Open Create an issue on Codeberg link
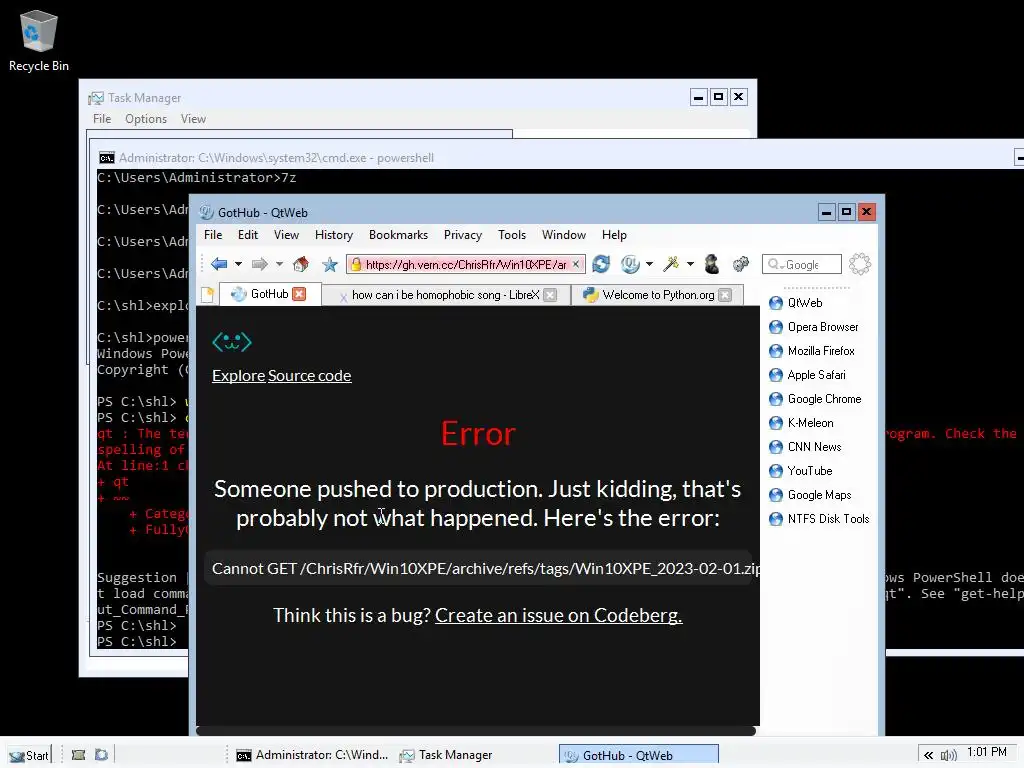The height and width of the screenshot is (768, 1024). 558,615
